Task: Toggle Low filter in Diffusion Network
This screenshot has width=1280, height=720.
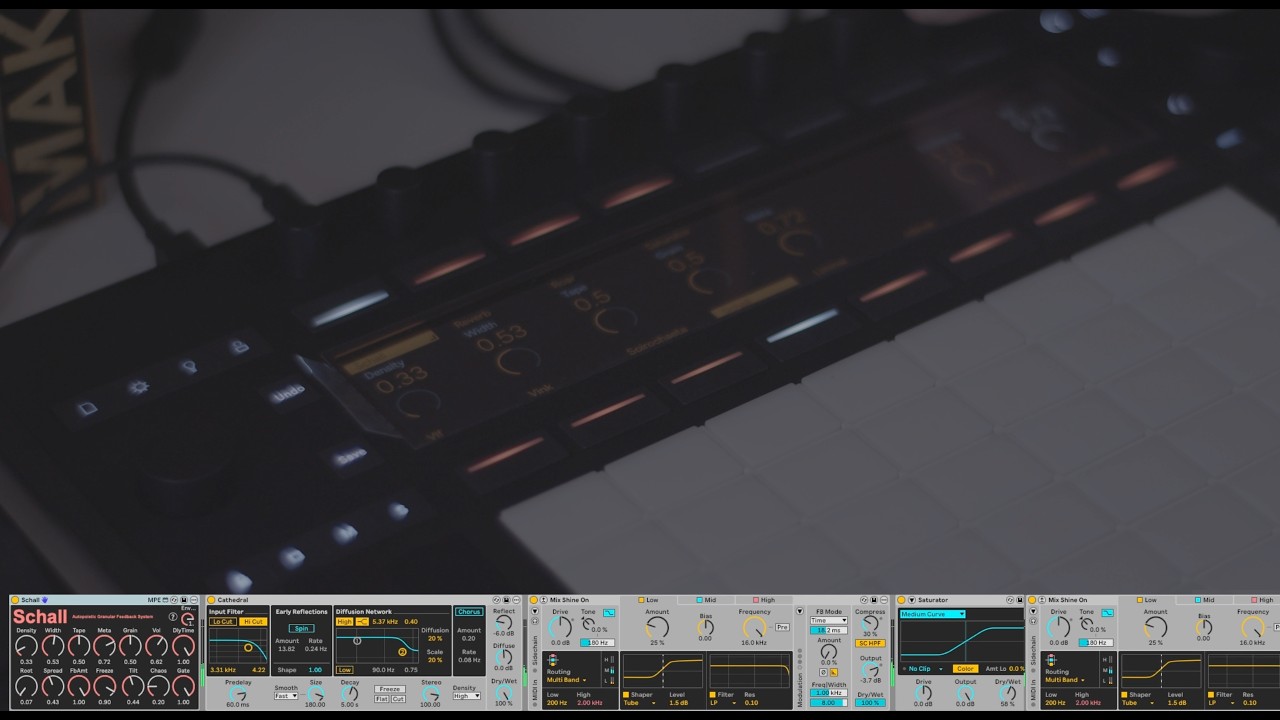Action: coord(343,670)
